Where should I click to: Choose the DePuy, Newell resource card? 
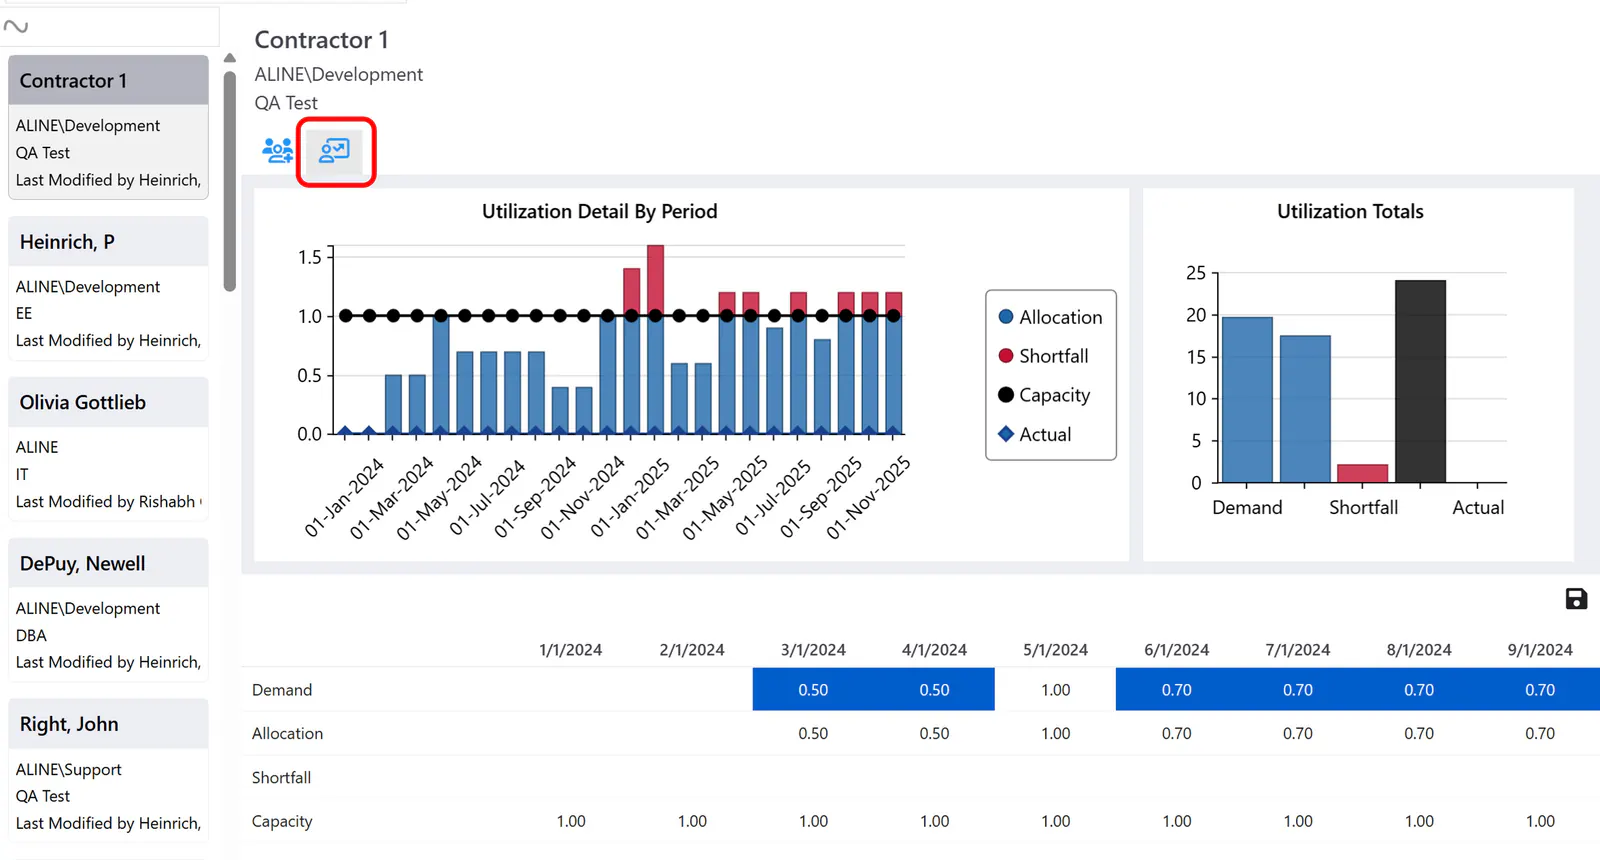tap(108, 610)
